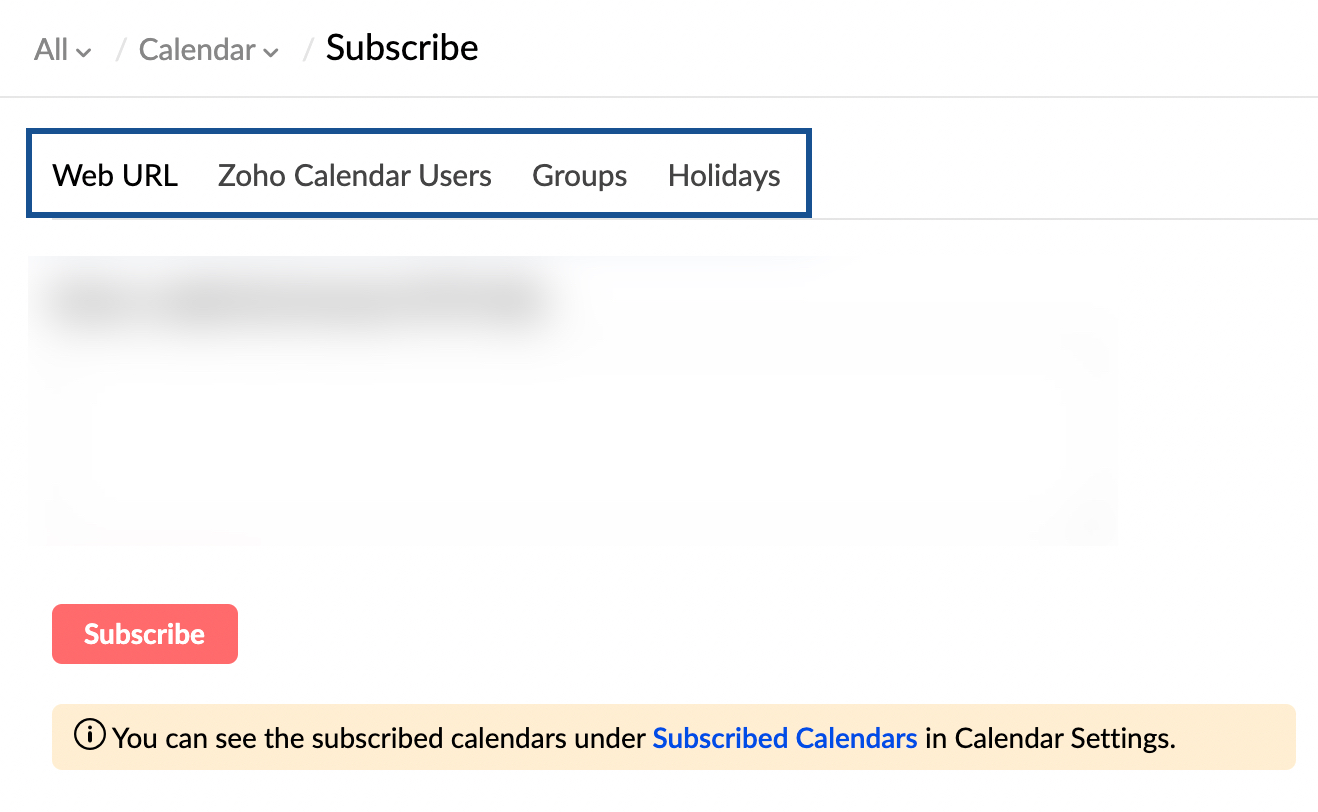Viewport: 1318px width, 812px height.
Task: Switch to the Web URL tab
Action: 114,175
